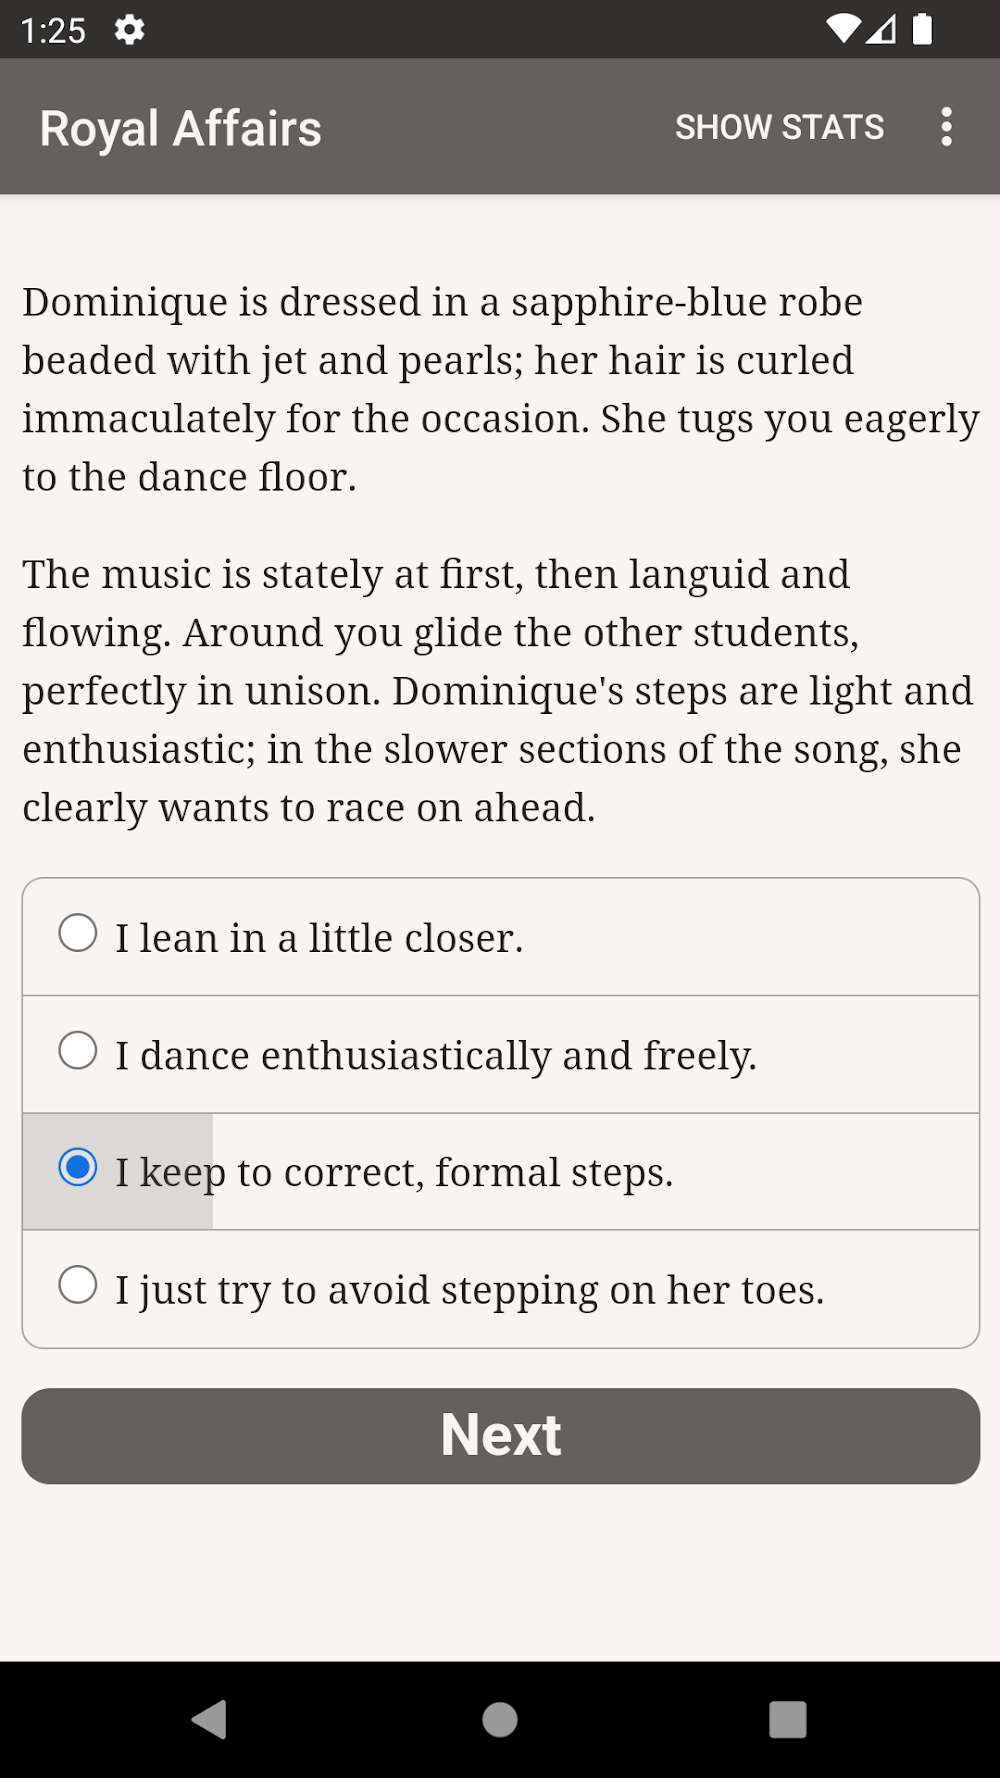
Task: Tap the paragraph starting "The music is stately"
Action: (497, 690)
